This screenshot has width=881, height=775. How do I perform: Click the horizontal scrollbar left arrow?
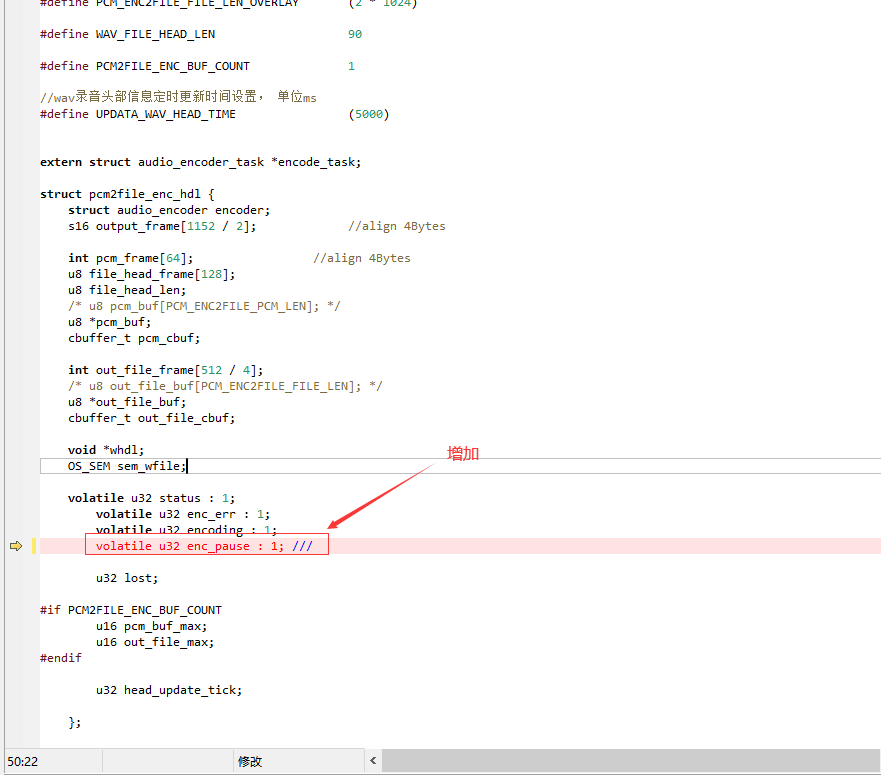click(x=373, y=761)
